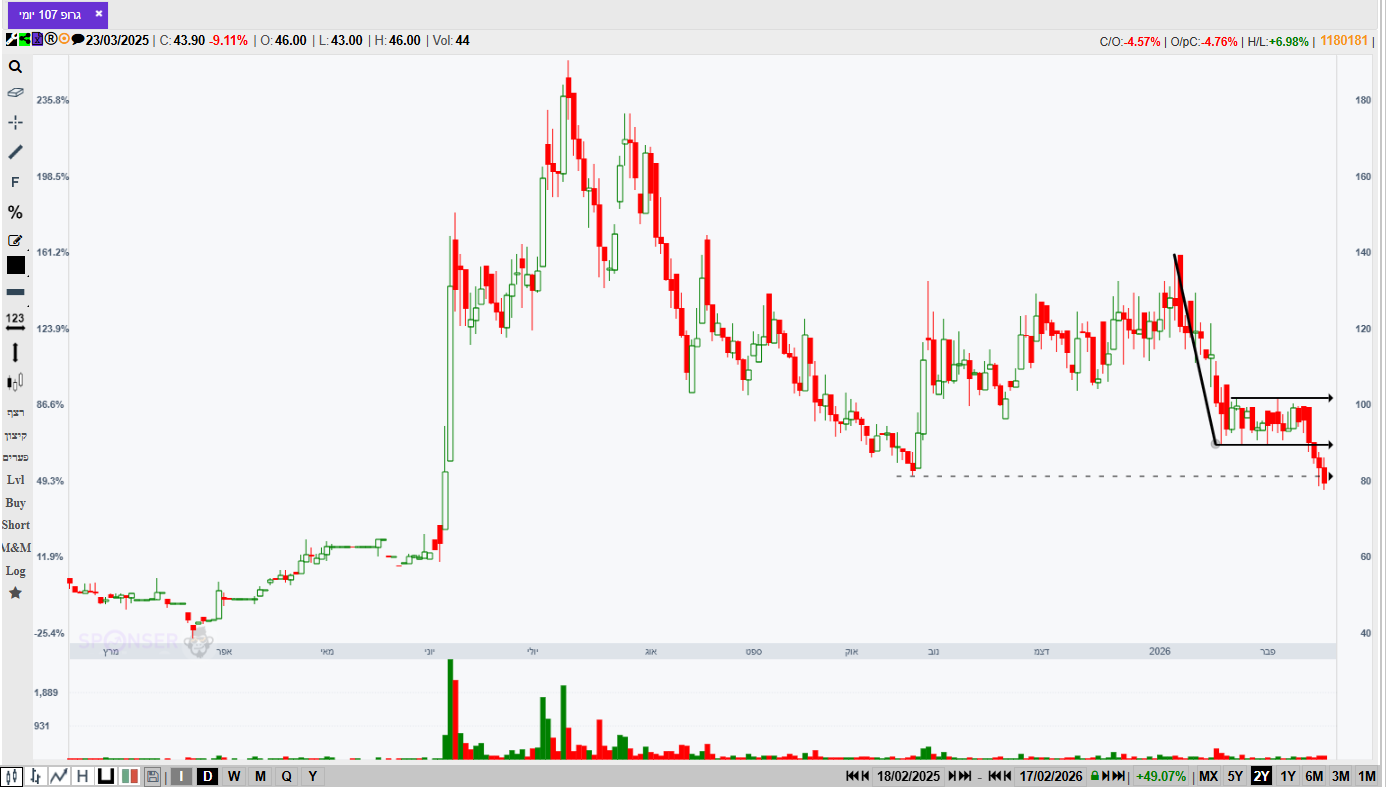Select the eraser tool
This screenshot has height=787, width=1386.
[x=15, y=92]
